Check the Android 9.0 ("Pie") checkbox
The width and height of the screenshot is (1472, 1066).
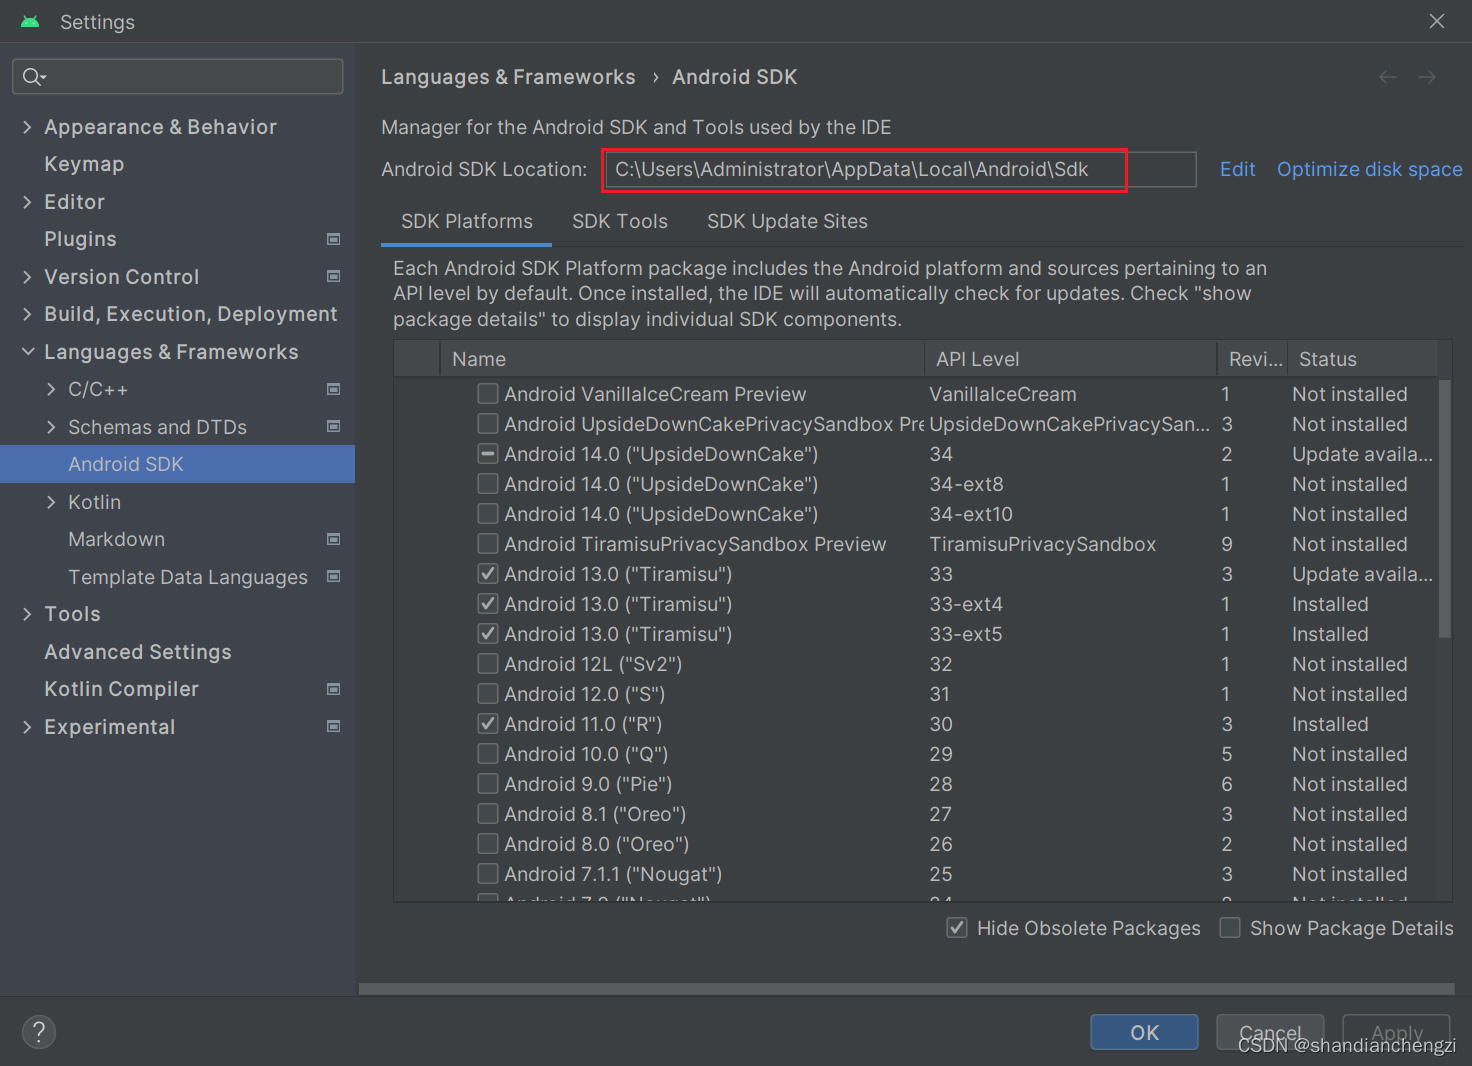tap(488, 784)
